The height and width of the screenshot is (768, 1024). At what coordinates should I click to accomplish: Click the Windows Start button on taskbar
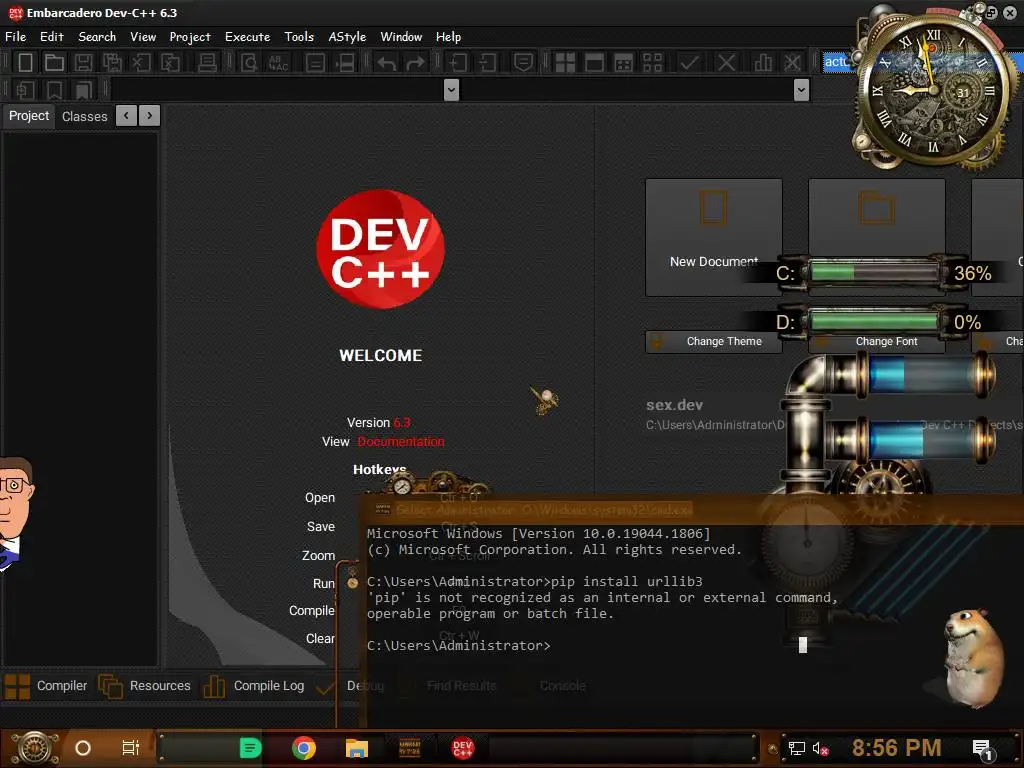click(x=35, y=748)
